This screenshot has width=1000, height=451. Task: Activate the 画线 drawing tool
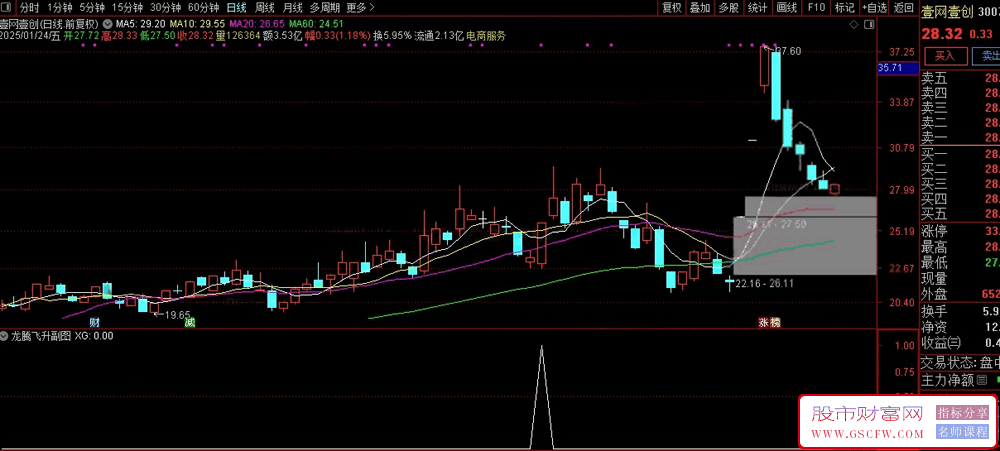click(787, 8)
